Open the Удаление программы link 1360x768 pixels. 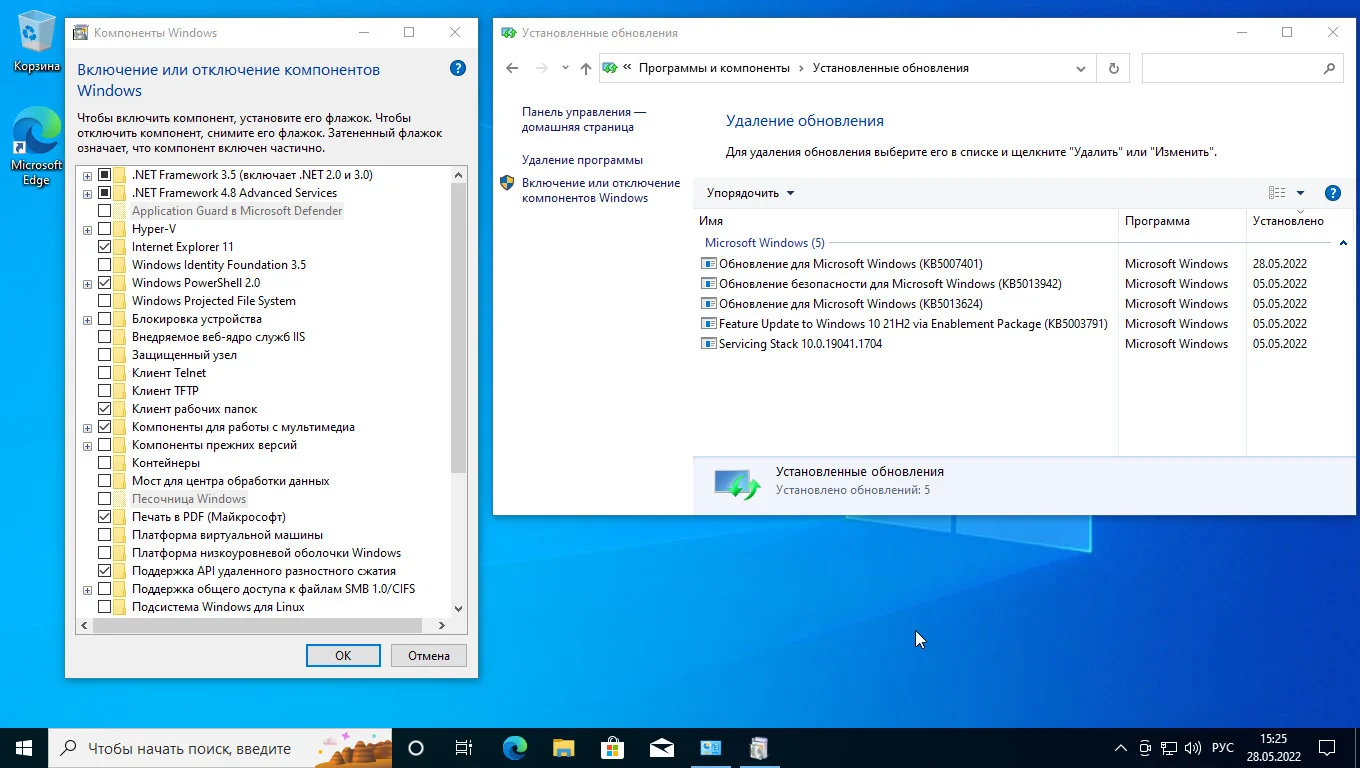click(582, 160)
